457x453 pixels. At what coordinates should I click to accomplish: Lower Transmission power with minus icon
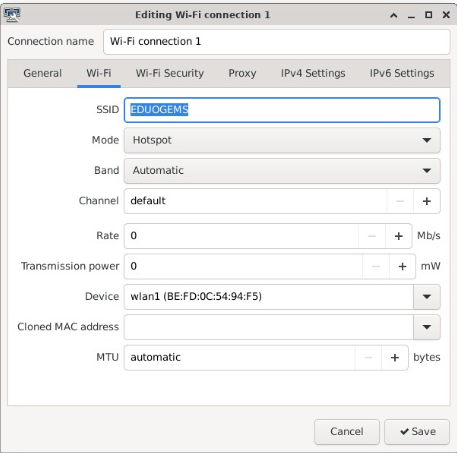376,266
